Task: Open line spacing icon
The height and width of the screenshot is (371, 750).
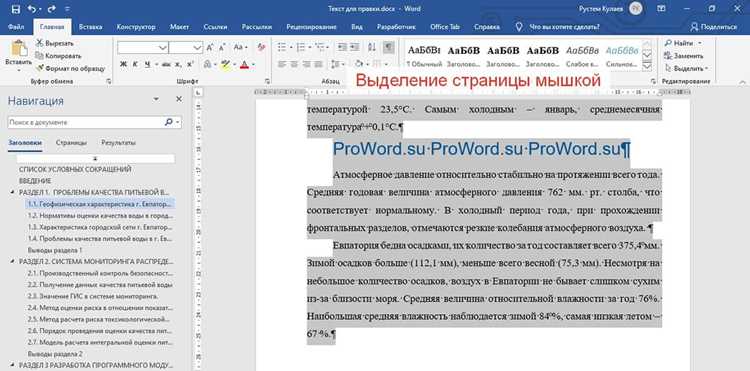Action: click(335, 64)
